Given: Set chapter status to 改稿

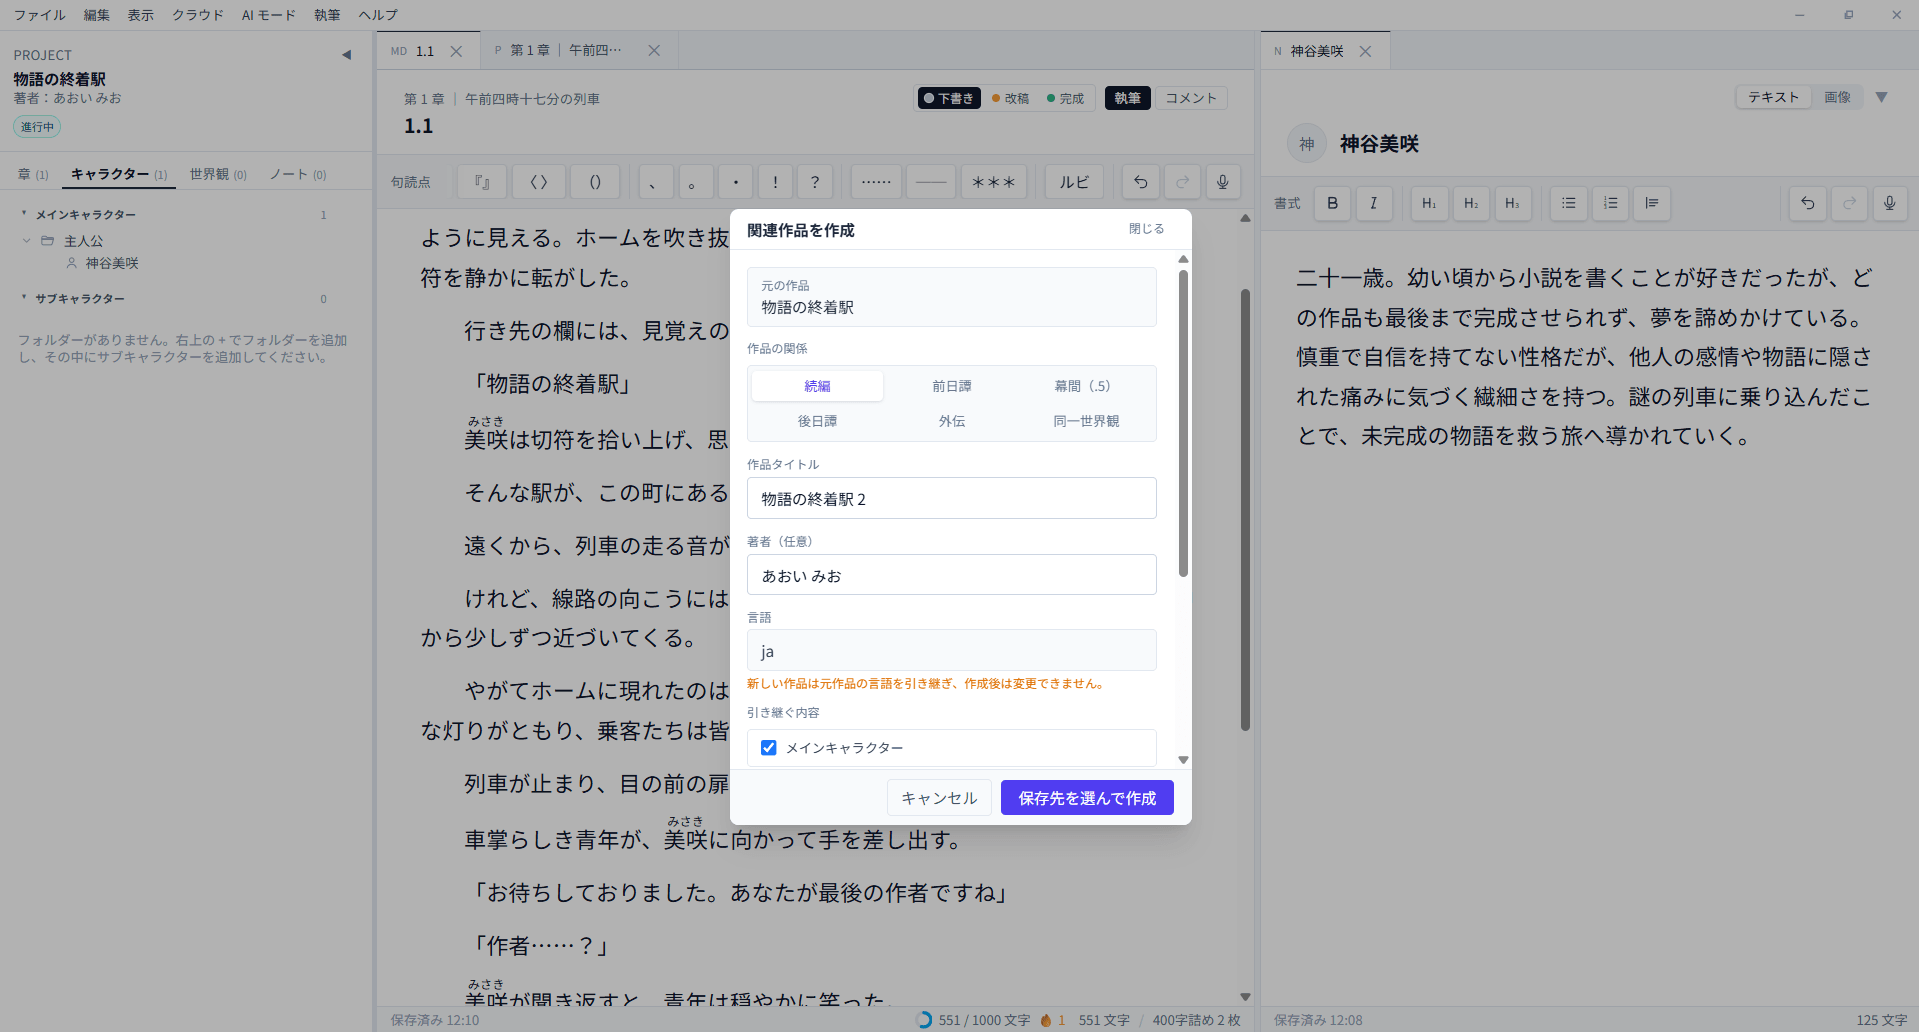Looking at the screenshot, I should tap(1011, 98).
